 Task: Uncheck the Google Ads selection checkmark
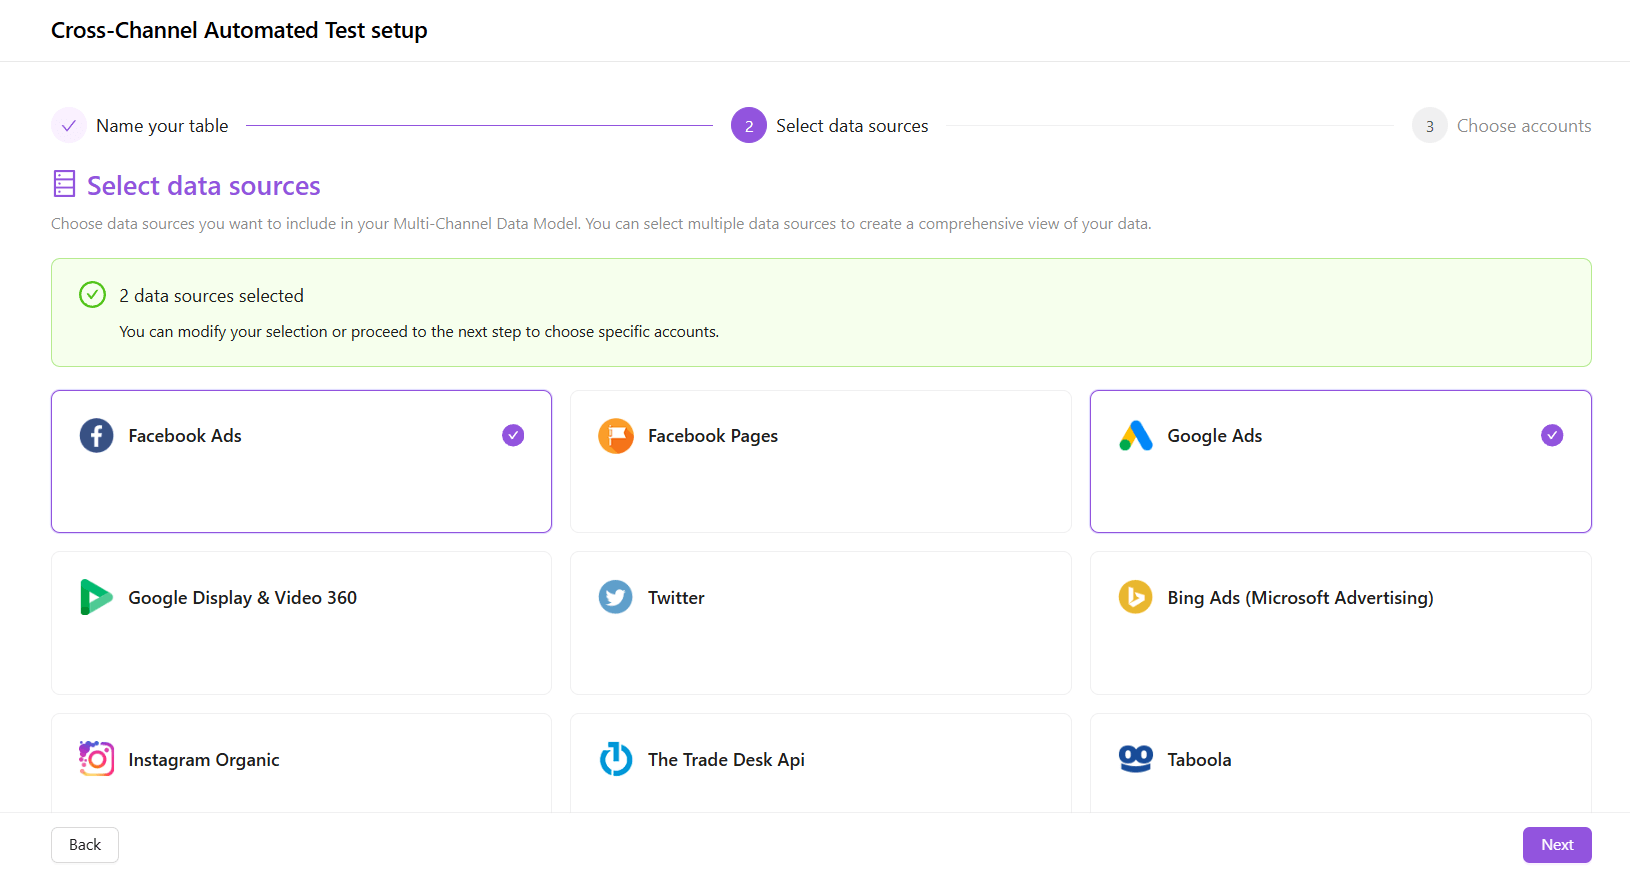pyautogui.click(x=1552, y=435)
